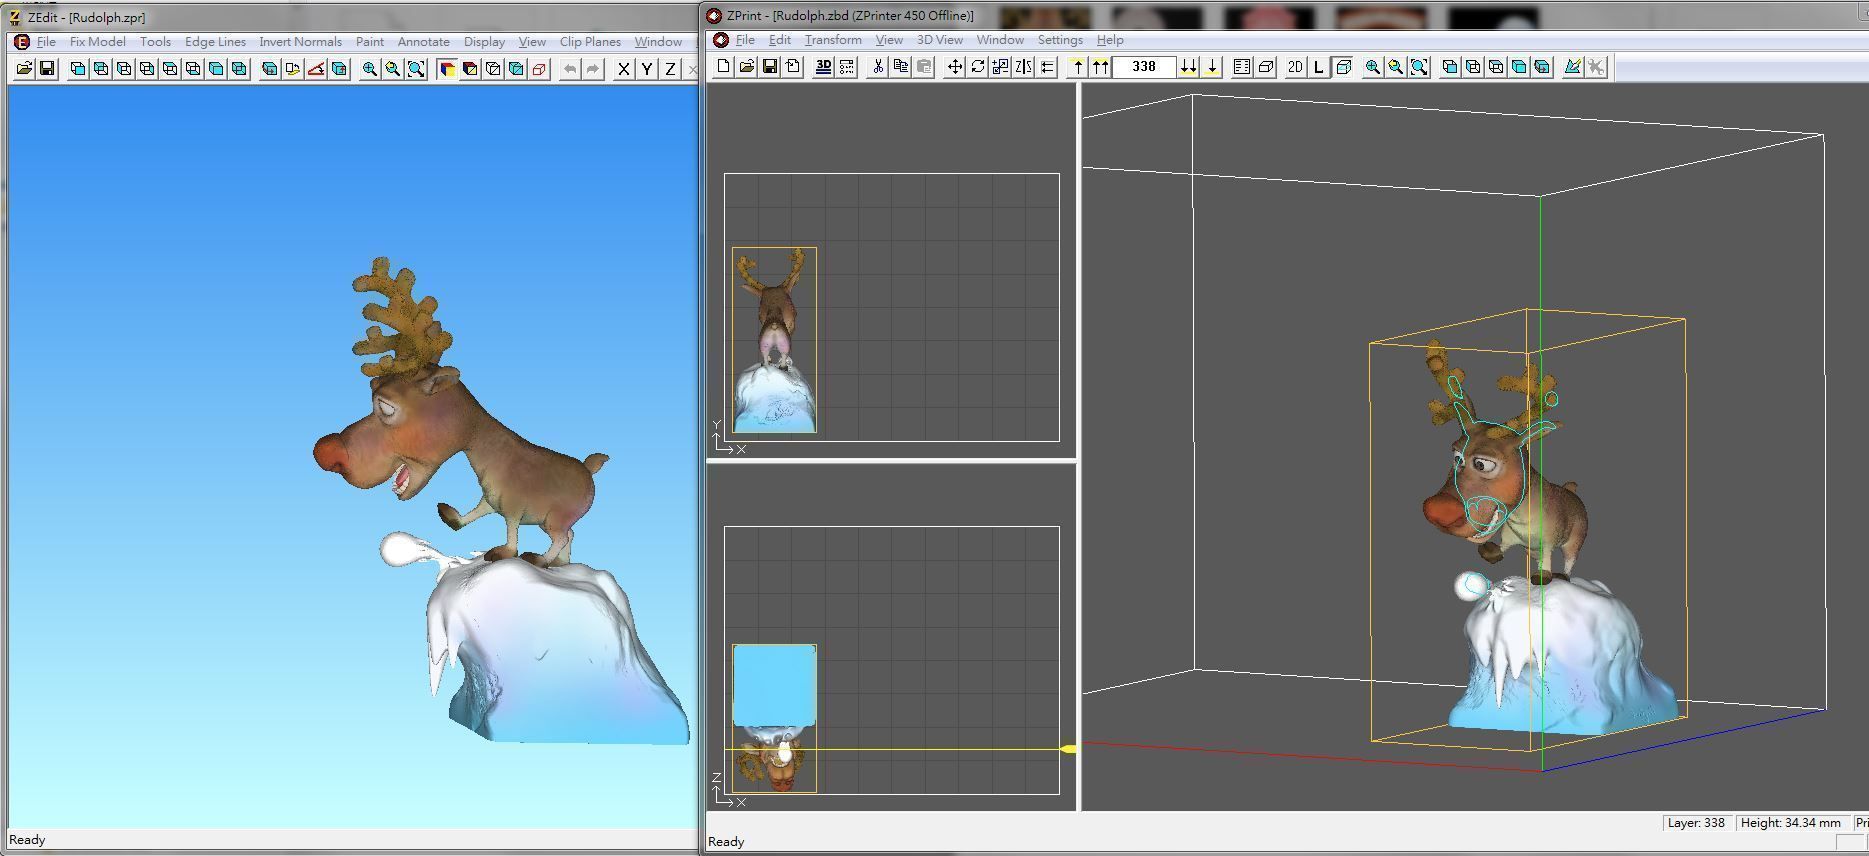This screenshot has width=1869, height=856.
Task: Toggle 2D view mode in ZPrint
Action: 1296,67
